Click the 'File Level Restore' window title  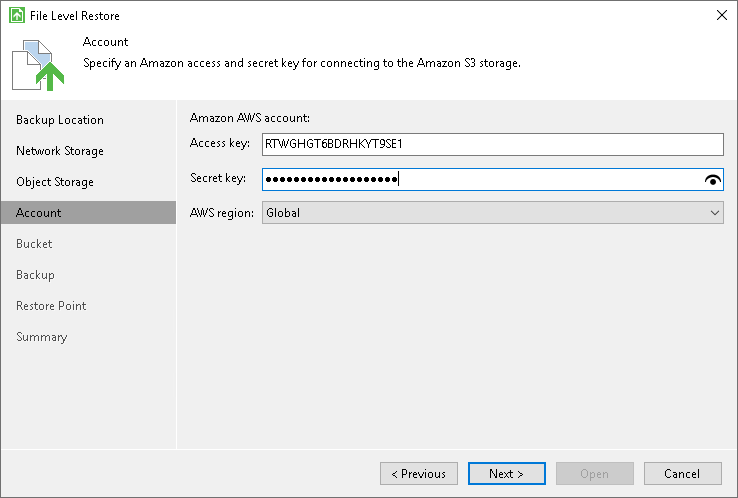[74, 16]
